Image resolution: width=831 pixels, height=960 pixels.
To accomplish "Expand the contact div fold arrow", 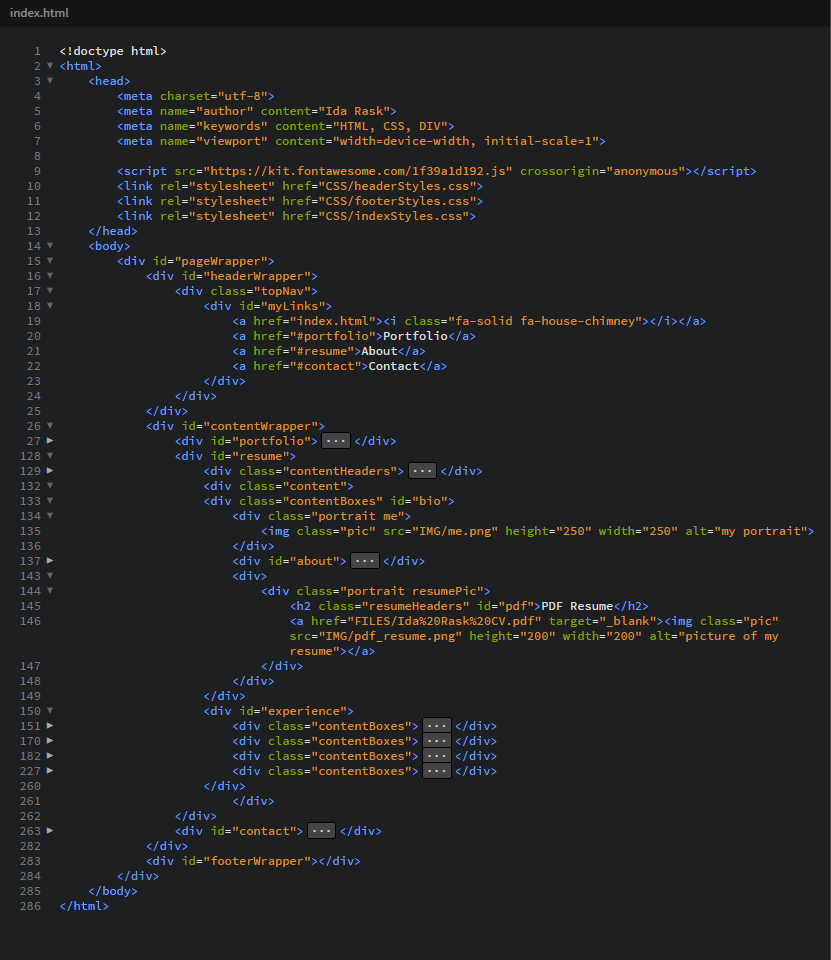I will (x=50, y=830).
